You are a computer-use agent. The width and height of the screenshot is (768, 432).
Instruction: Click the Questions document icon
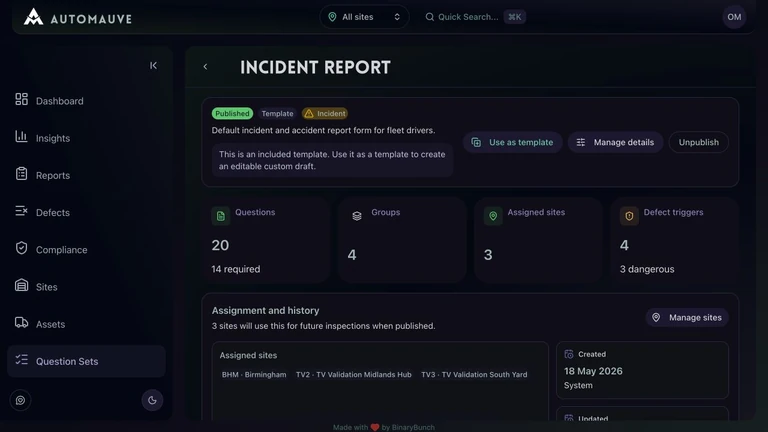coord(220,216)
